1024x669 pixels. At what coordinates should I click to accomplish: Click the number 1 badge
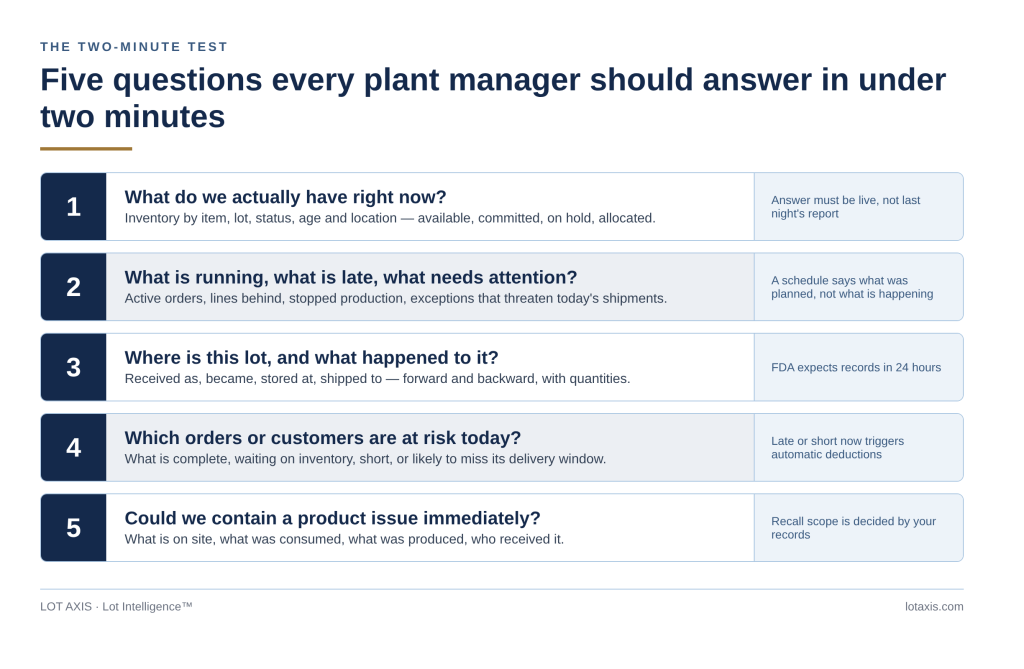(x=73, y=206)
